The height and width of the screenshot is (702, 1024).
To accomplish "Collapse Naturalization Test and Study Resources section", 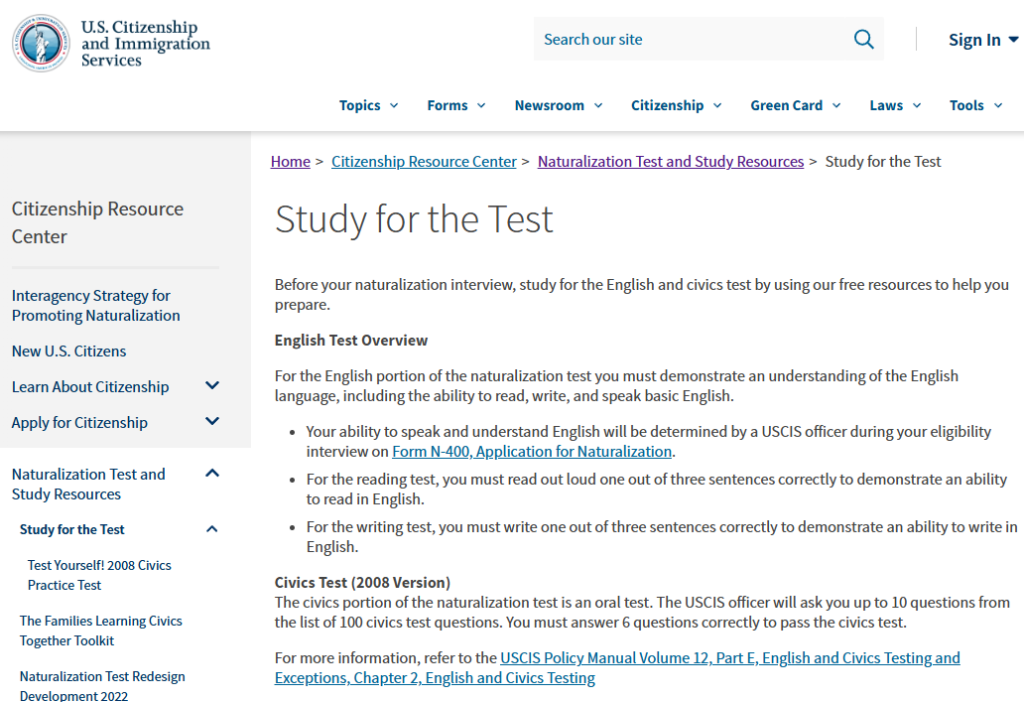I will pyautogui.click(x=212, y=474).
